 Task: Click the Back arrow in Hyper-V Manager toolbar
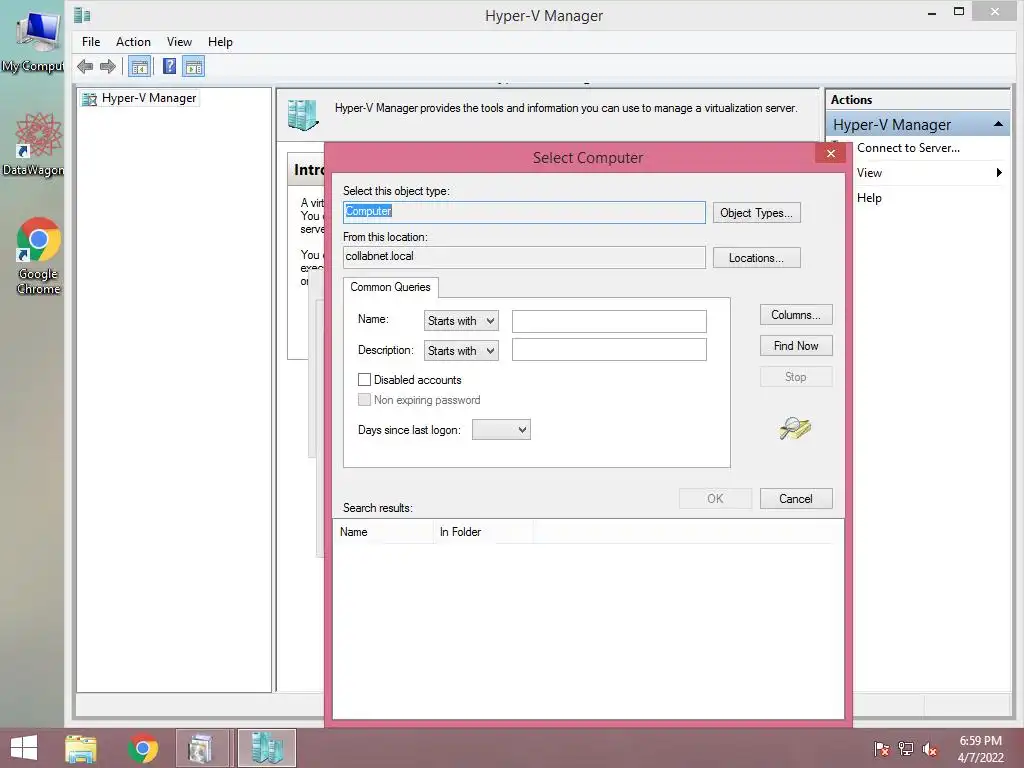[85, 66]
